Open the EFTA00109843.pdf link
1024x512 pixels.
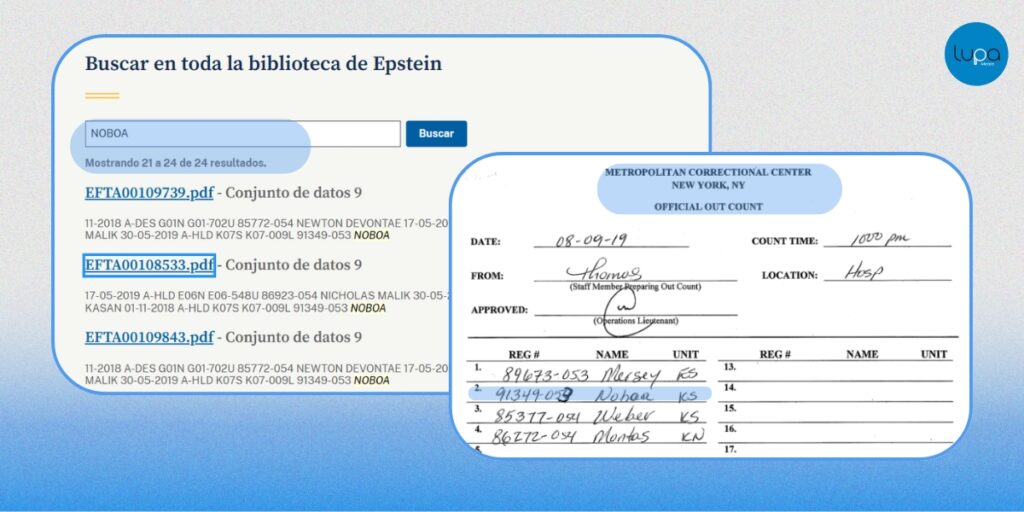pyautogui.click(x=149, y=337)
